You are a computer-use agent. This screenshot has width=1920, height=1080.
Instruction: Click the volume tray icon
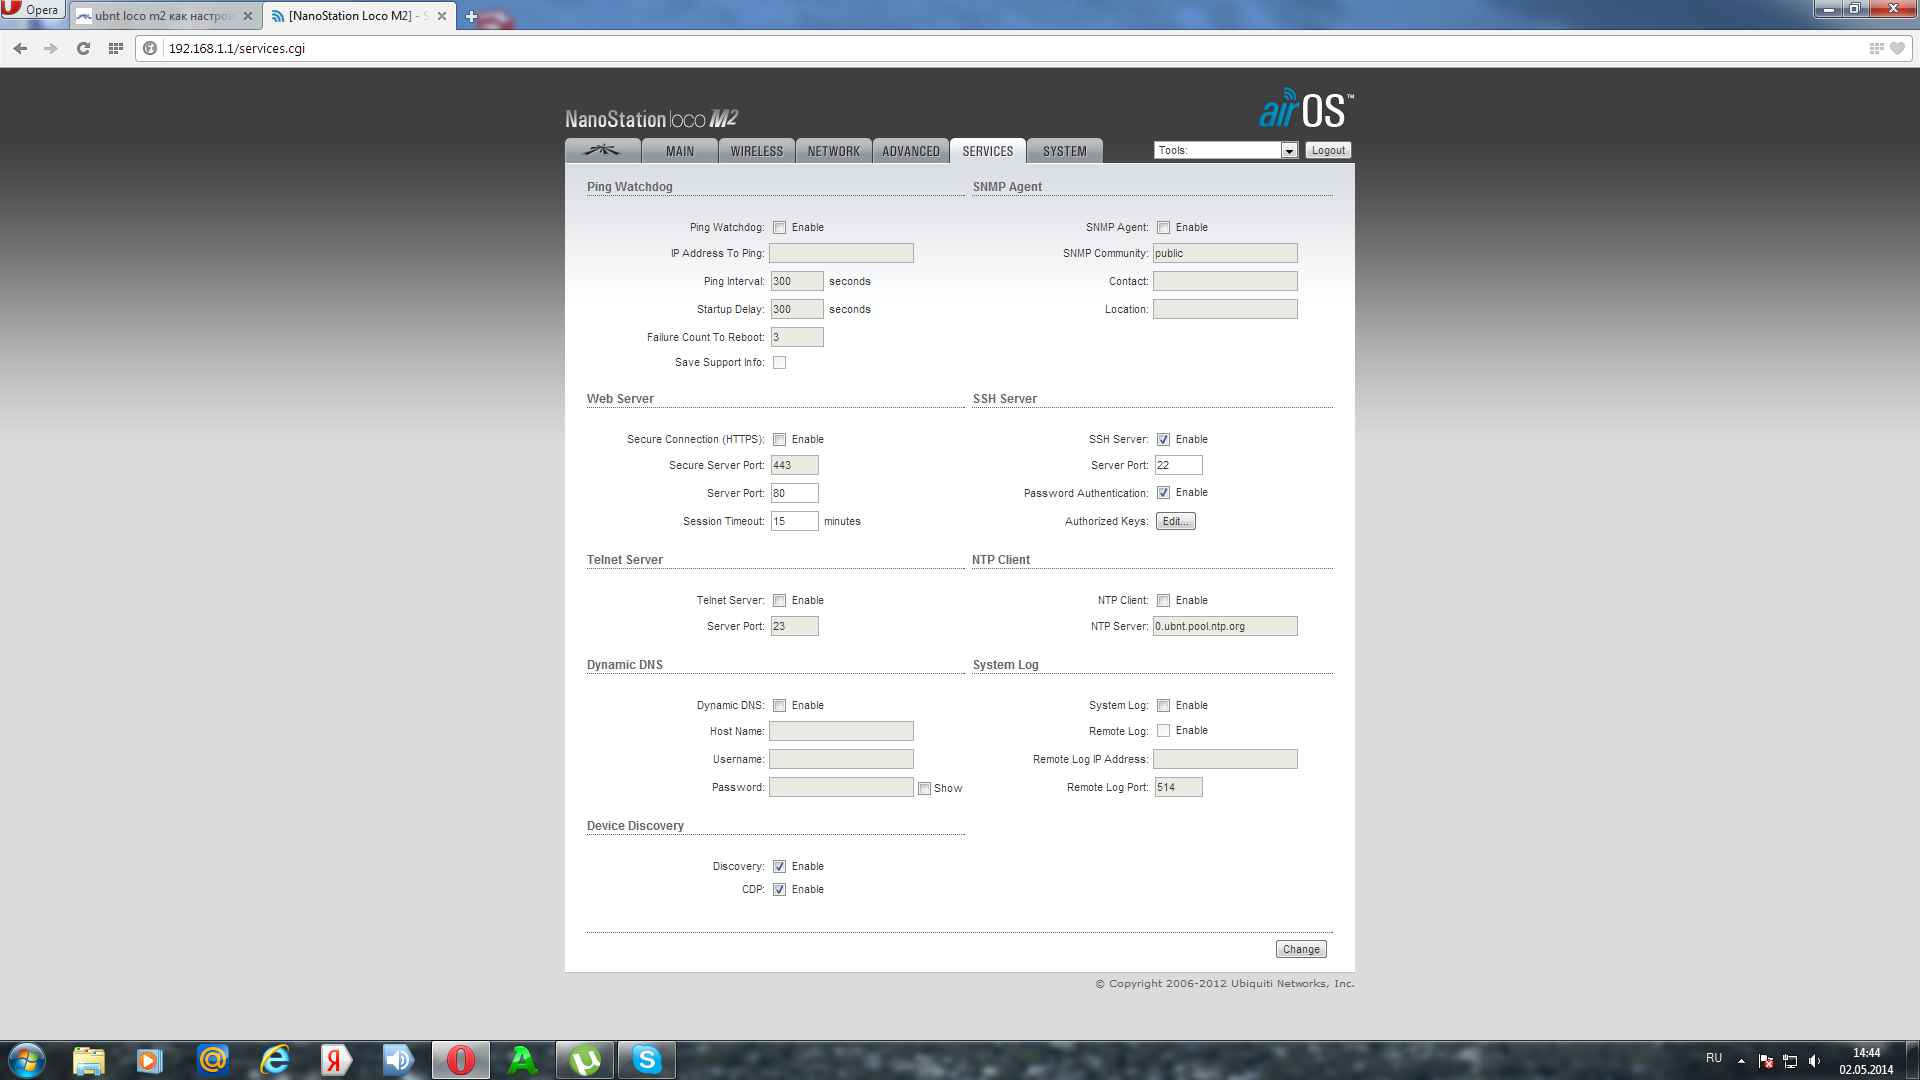(x=1814, y=1061)
